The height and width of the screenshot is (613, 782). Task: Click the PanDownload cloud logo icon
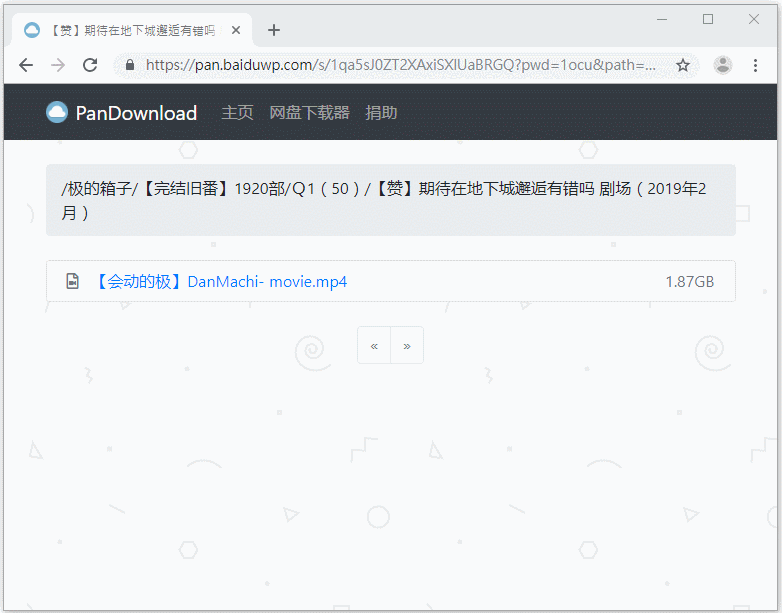(57, 112)
